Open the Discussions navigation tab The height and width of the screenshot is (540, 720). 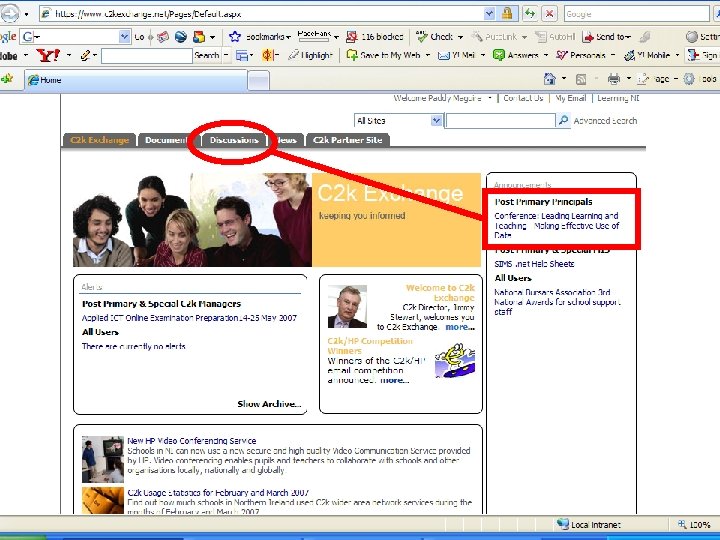[x=234, y=140]
